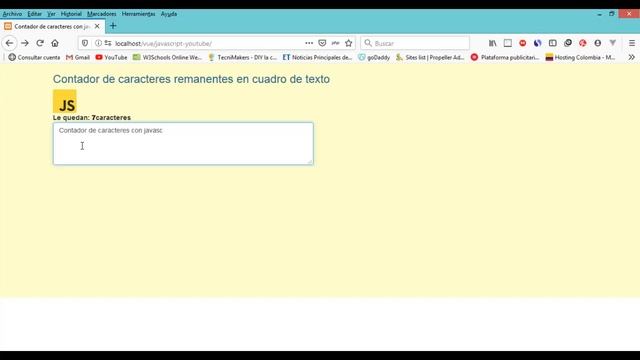This screenshot has height=360, width=640.
Task: Click the red globe-like extension icon
Action: 582,43
